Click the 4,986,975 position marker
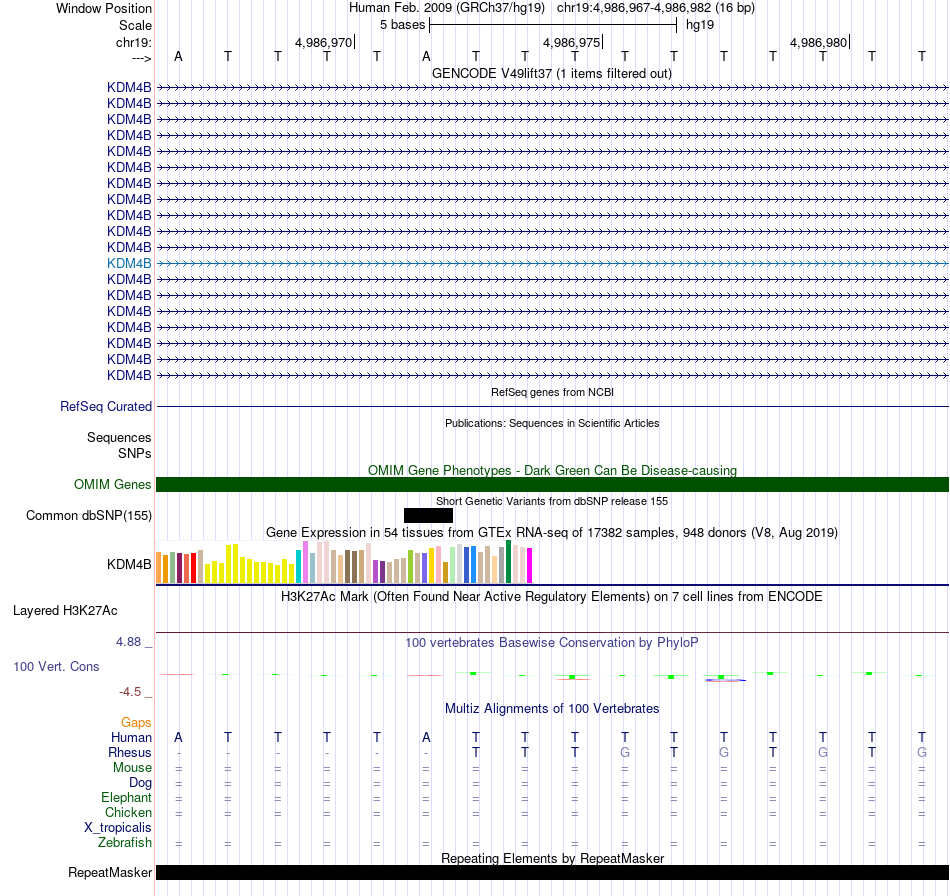Image resolution: width=950 pixels, height=896 pixels. (571, 42)
